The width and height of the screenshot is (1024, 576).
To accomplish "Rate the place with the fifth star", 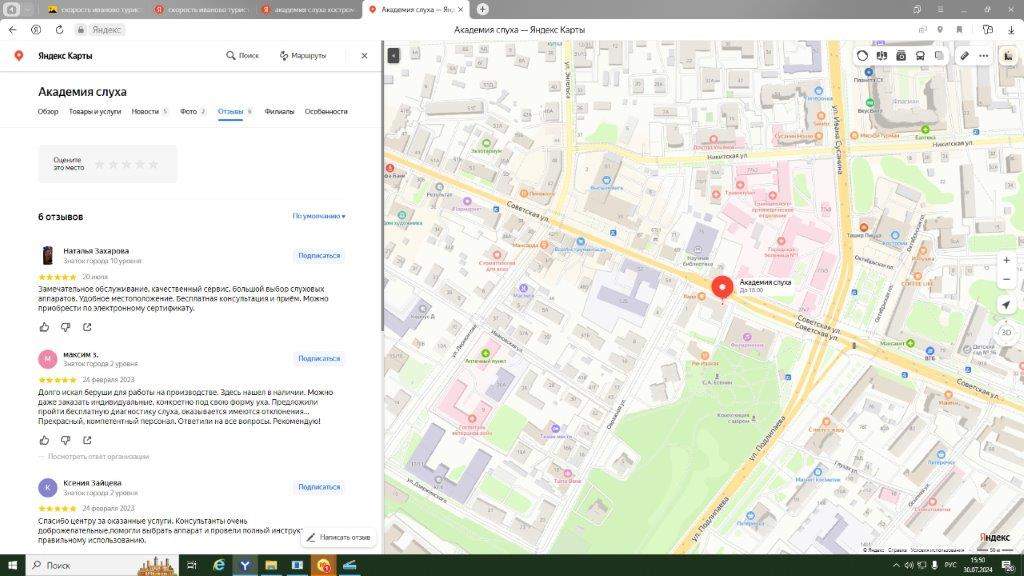I will (x=153, y=164).
